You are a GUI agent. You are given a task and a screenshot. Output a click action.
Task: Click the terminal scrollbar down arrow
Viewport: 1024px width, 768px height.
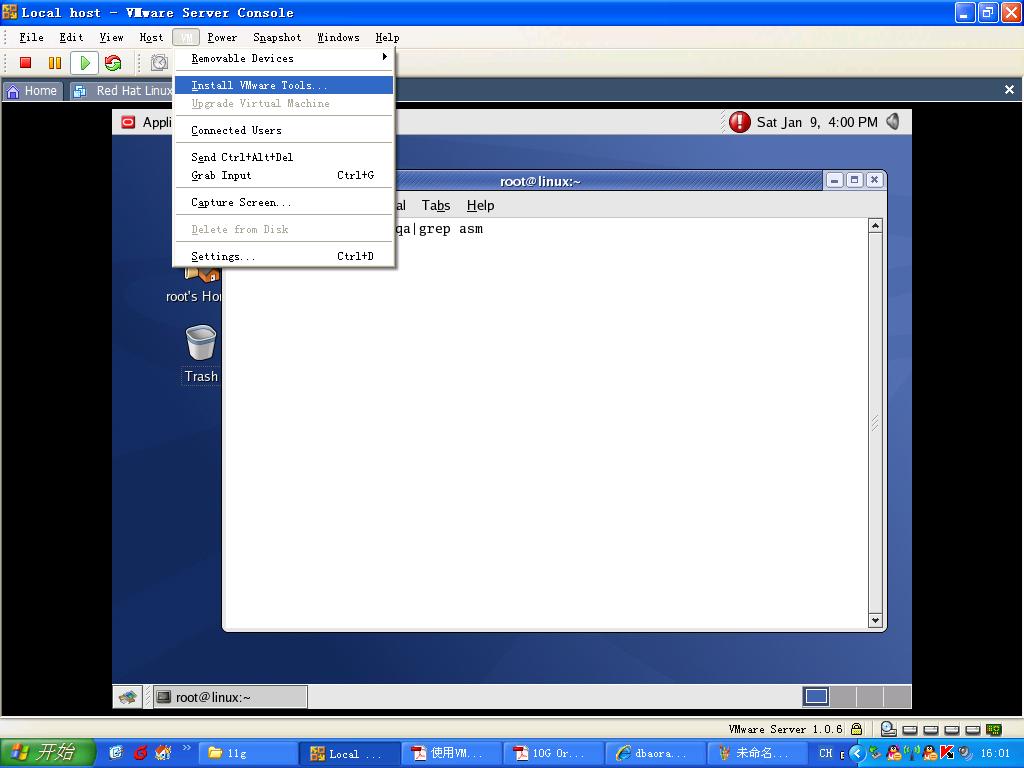point(875,620)
